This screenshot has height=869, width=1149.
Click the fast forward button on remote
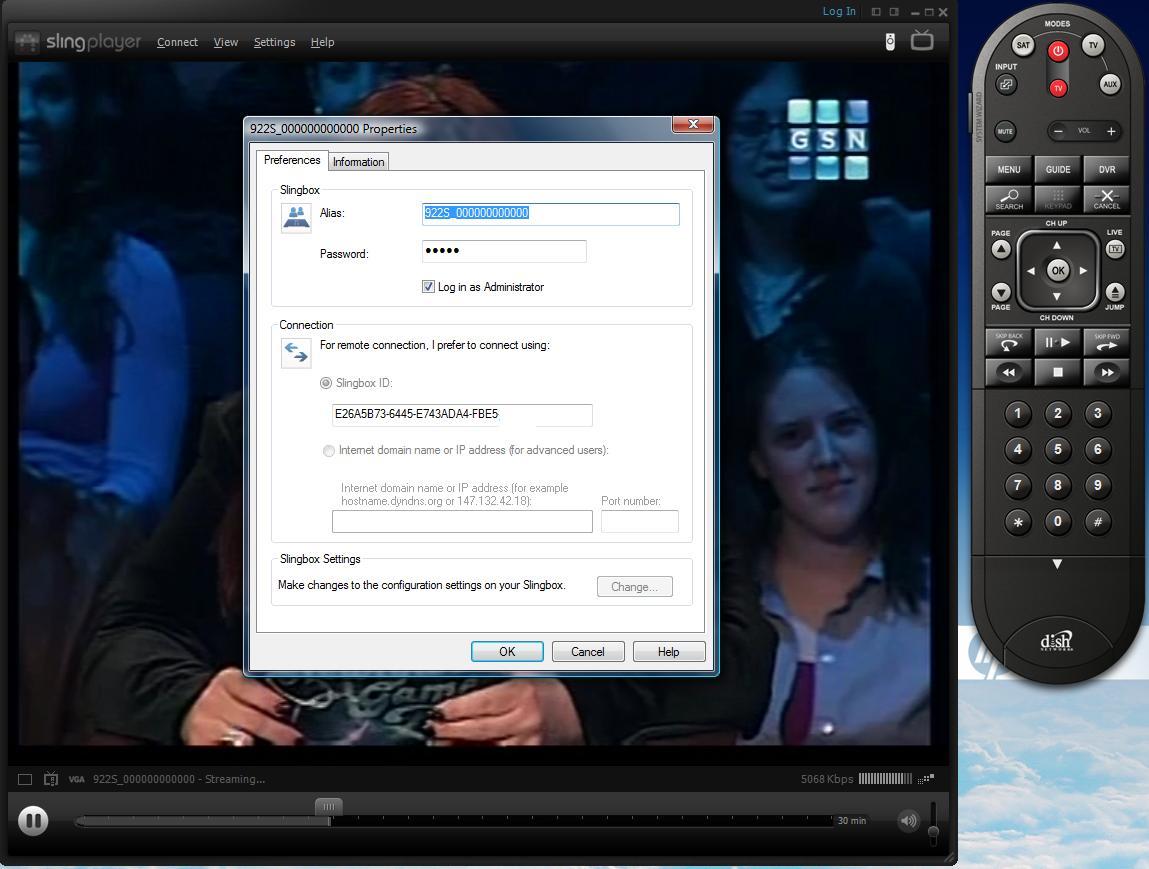1106,372
